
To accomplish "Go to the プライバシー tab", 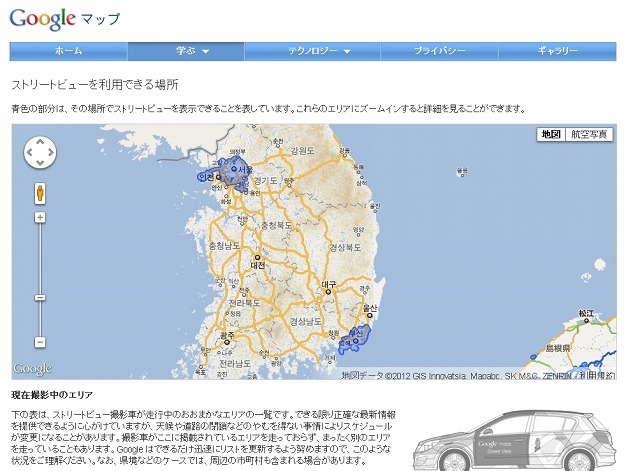I will click(x=439, y=51).
